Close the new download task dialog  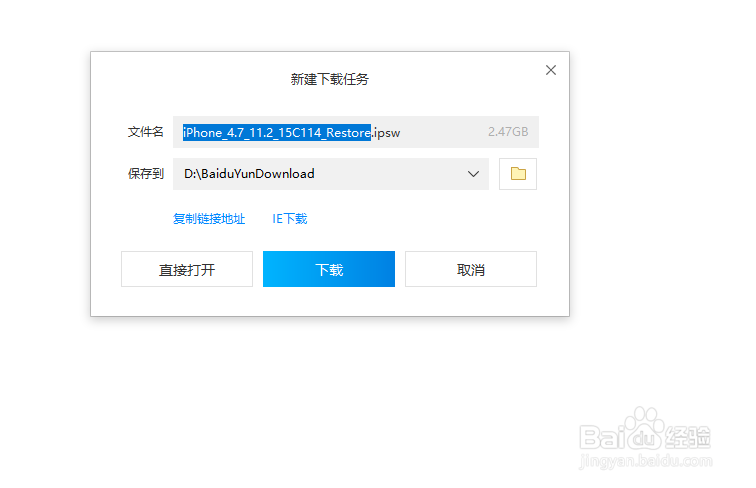(x=551, y=70)
